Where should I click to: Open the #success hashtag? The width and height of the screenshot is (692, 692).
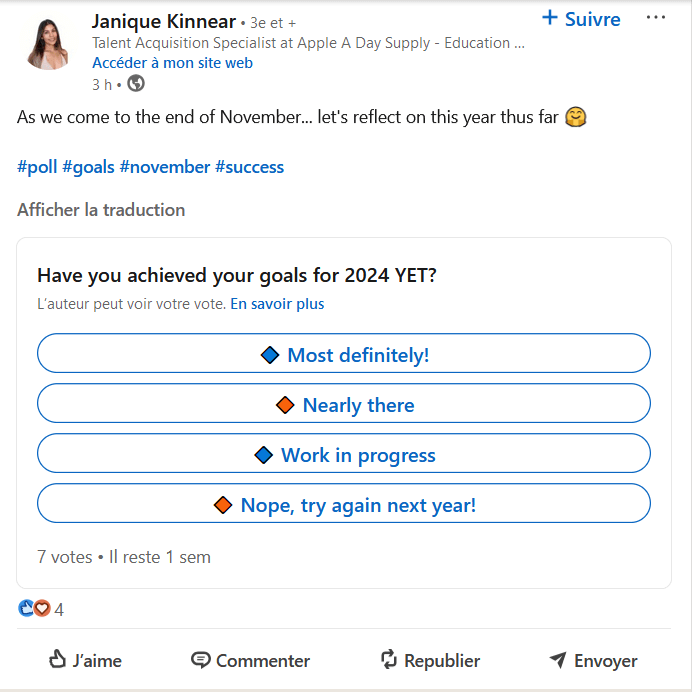249,167
